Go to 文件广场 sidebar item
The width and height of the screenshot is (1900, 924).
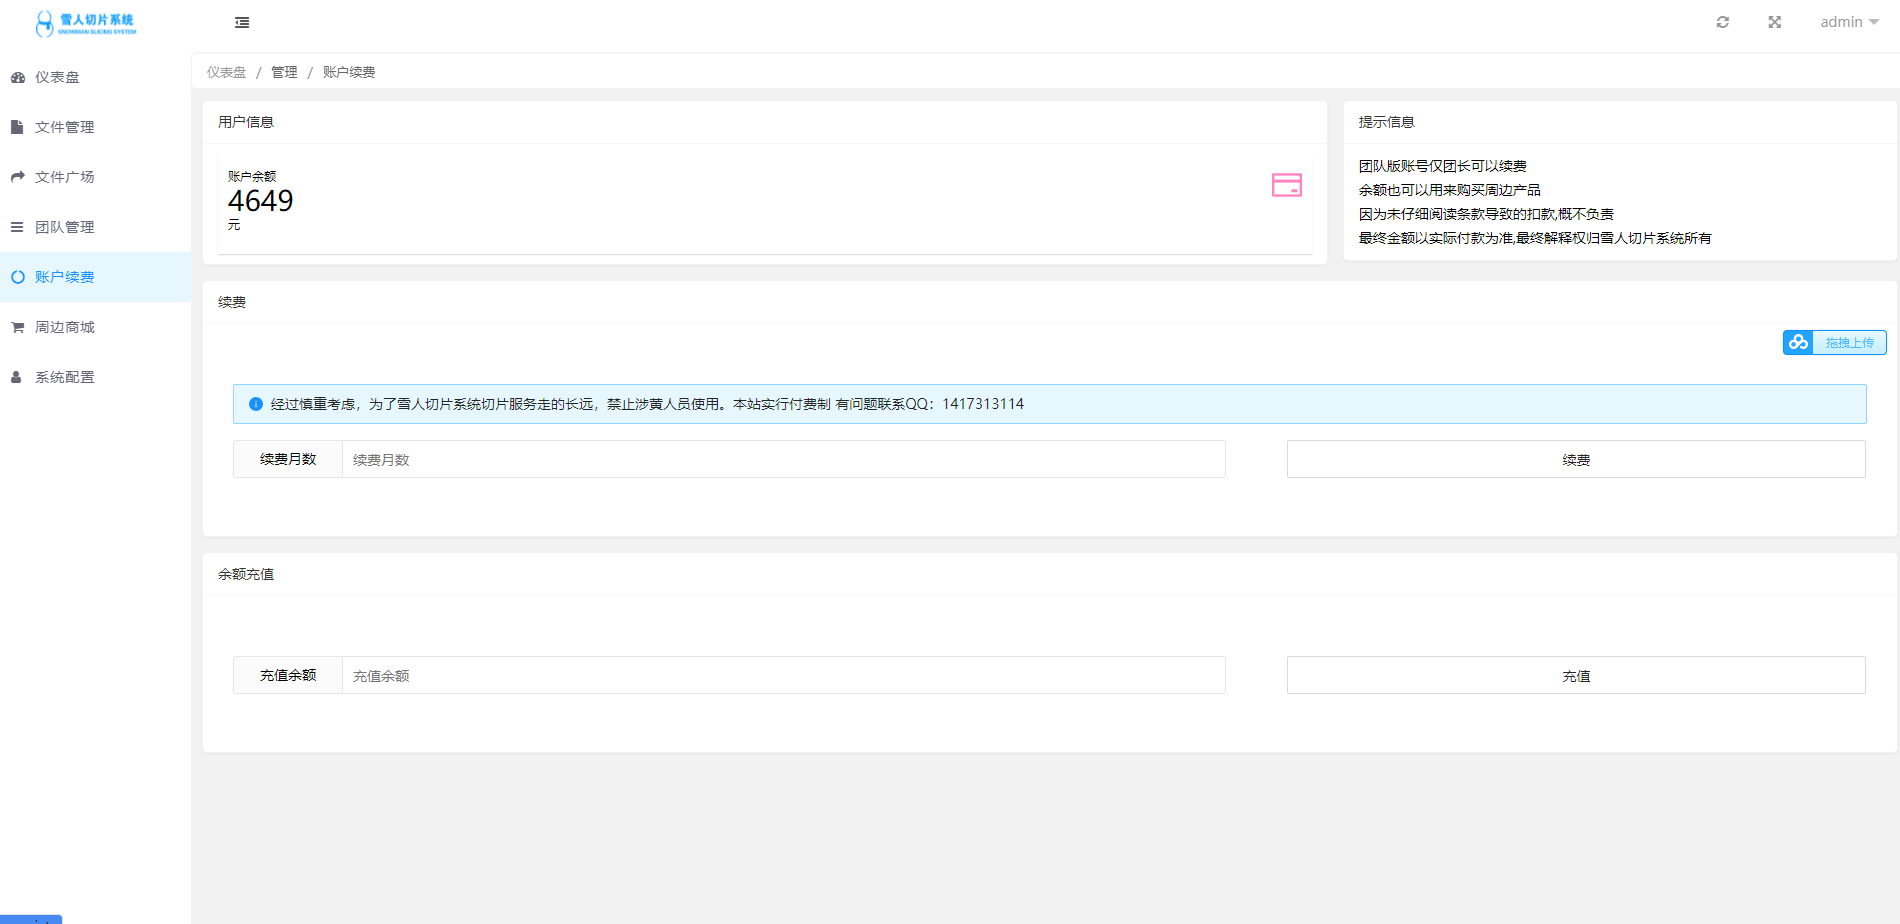(x=64, y=177)
